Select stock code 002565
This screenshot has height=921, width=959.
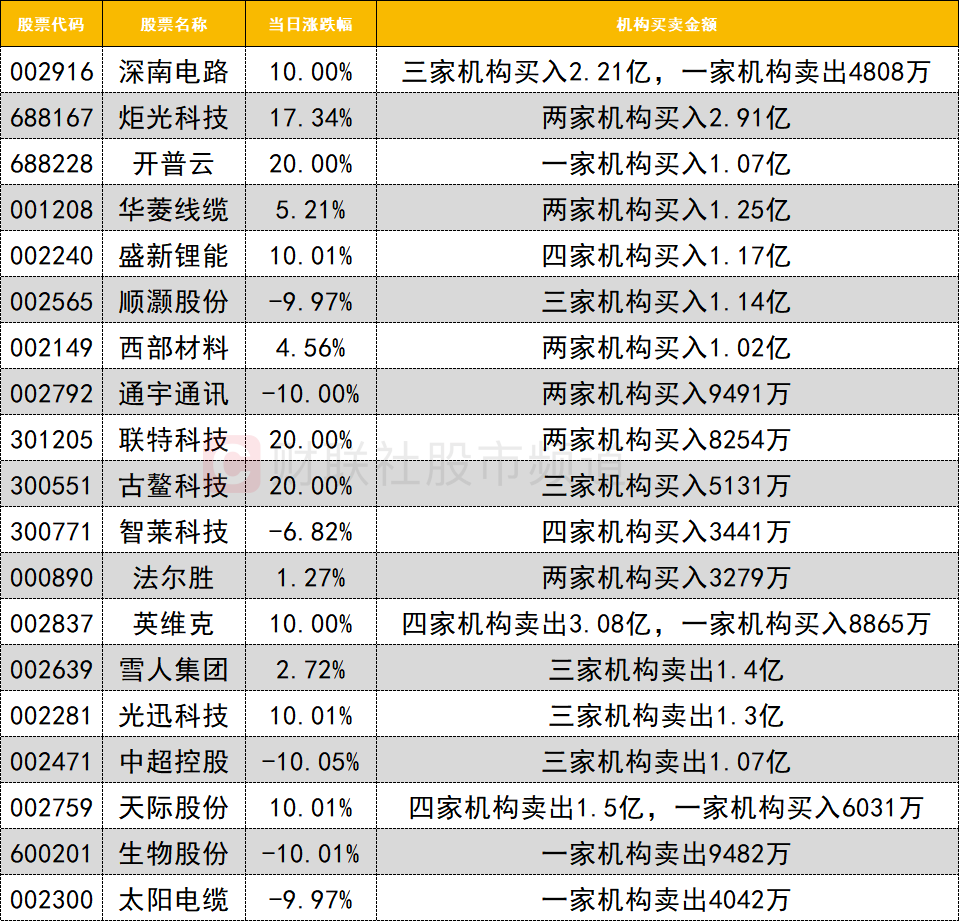coord(51,302)
